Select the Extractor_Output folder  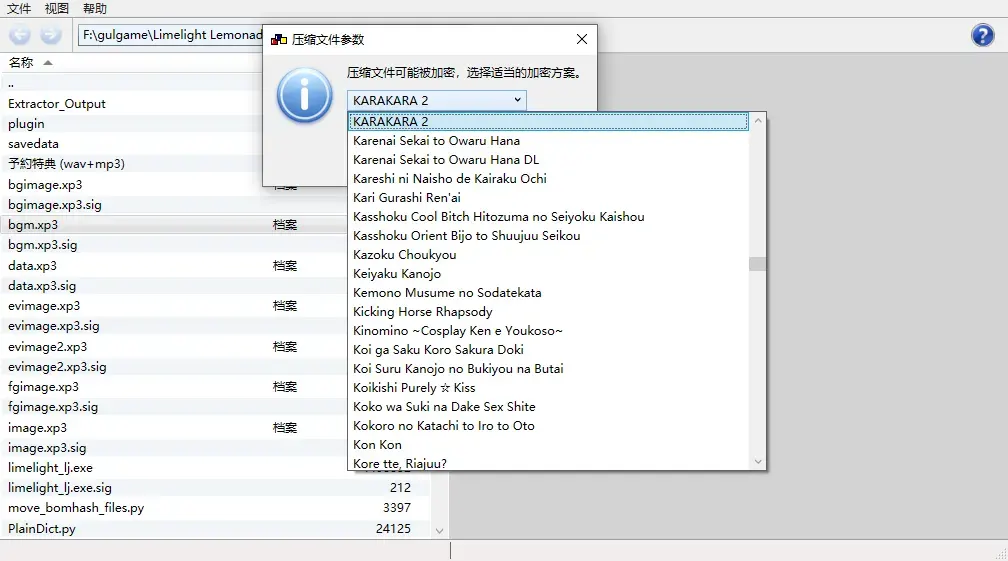click(x=57, y=103)
